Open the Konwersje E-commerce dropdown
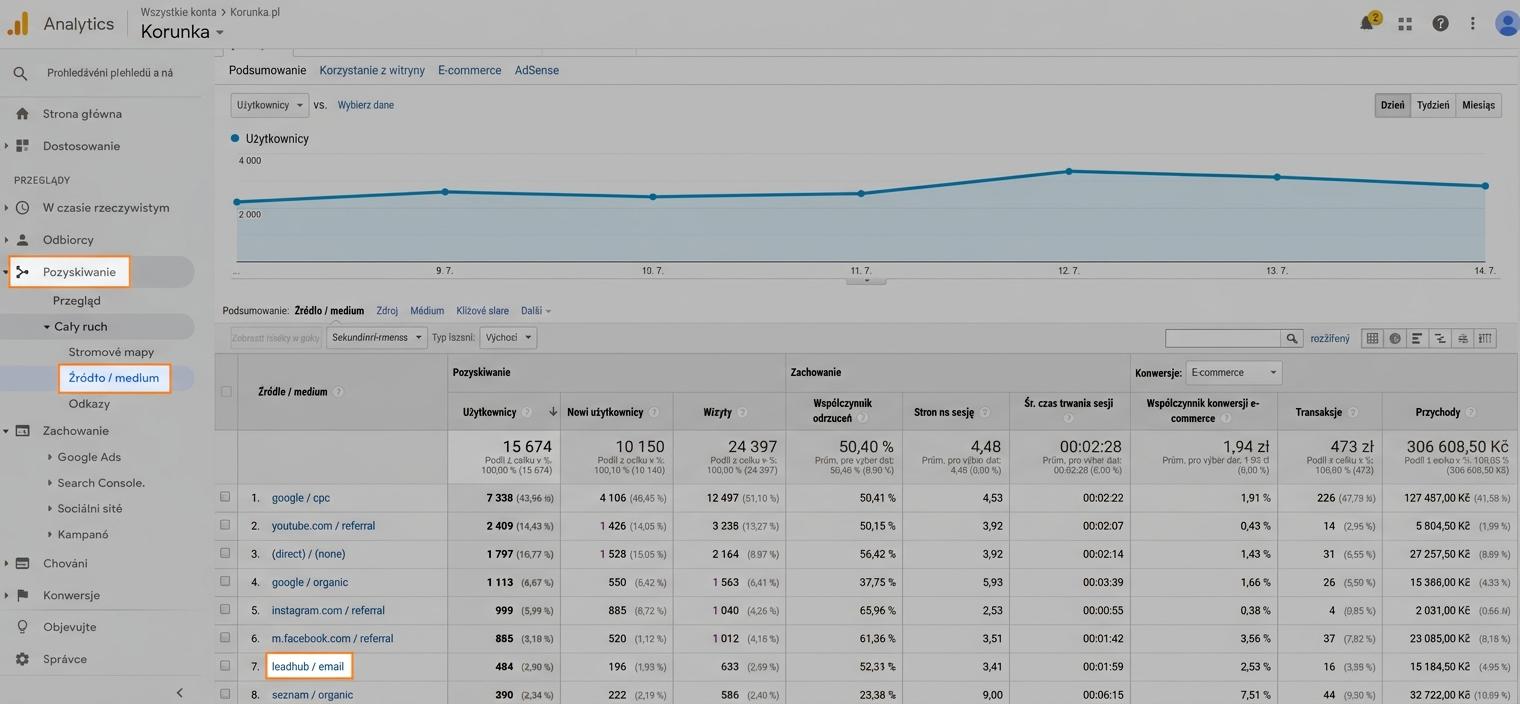Image resolution: width=1520 pixels, height=704 pixels. (x=1233, y=373)
